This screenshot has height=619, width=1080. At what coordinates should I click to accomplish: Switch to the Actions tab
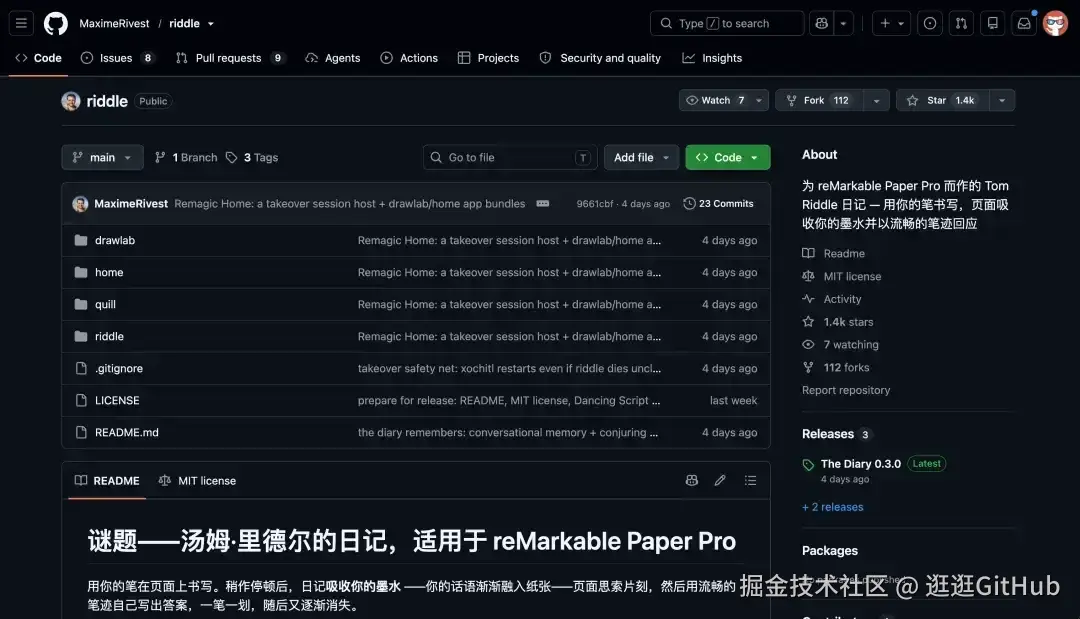coord(409,59)
